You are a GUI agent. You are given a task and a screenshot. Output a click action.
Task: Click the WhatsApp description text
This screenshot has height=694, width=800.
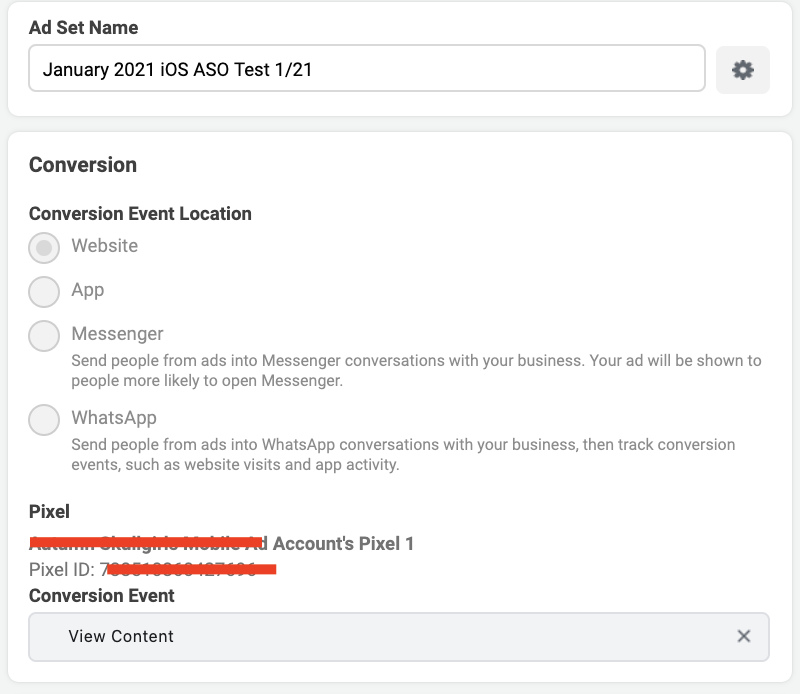point(403,455)
